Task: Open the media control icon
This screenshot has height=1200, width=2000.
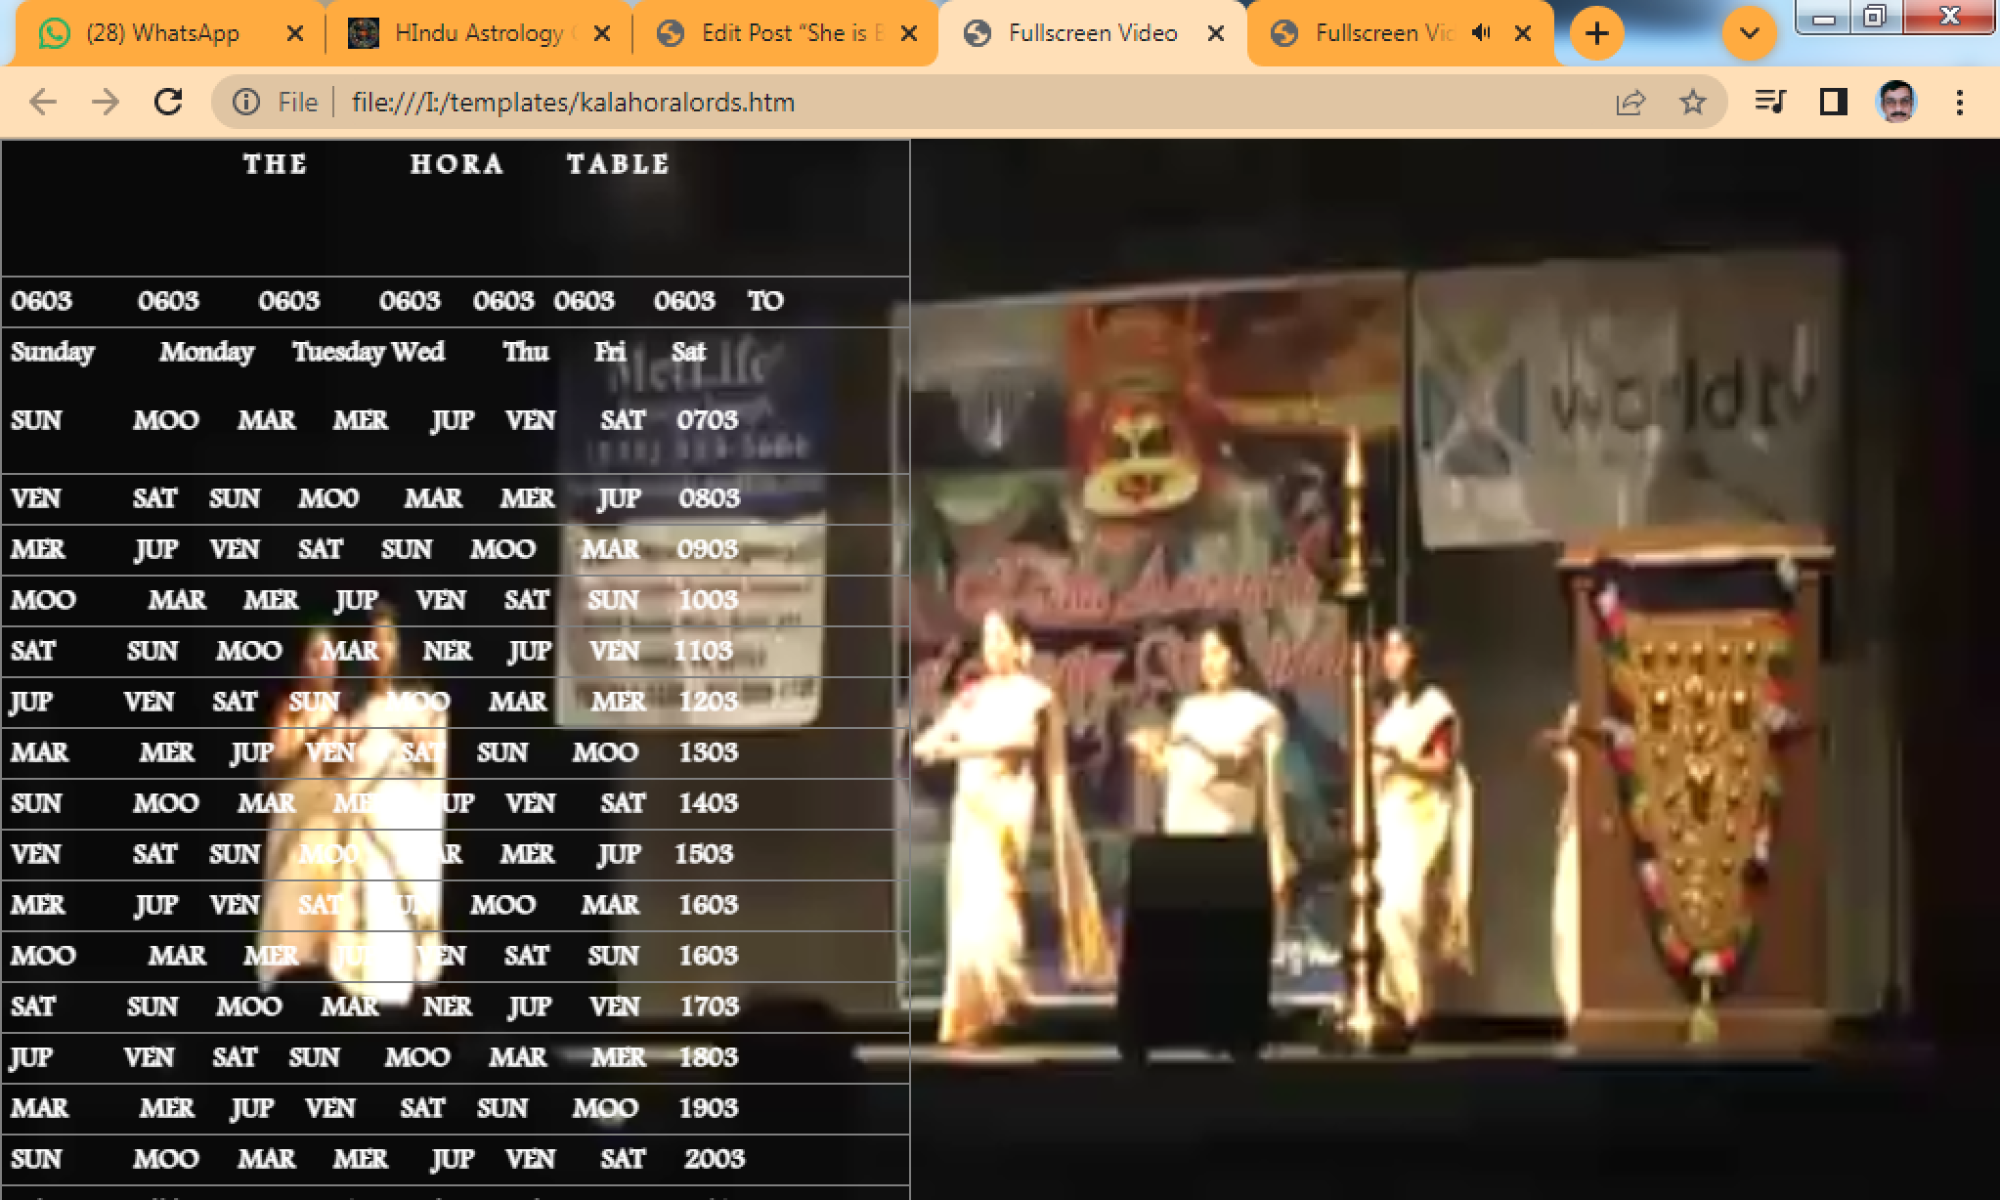Action: (x=1770, y=102)
